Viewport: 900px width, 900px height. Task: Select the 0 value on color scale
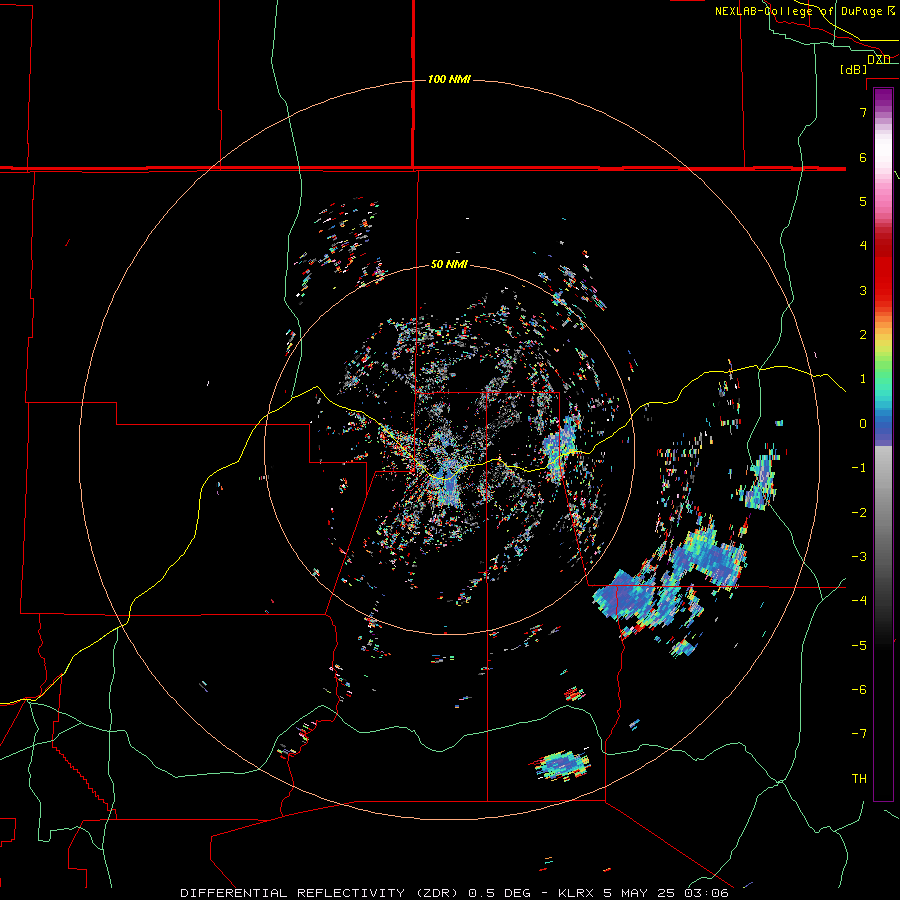(863, 424)
